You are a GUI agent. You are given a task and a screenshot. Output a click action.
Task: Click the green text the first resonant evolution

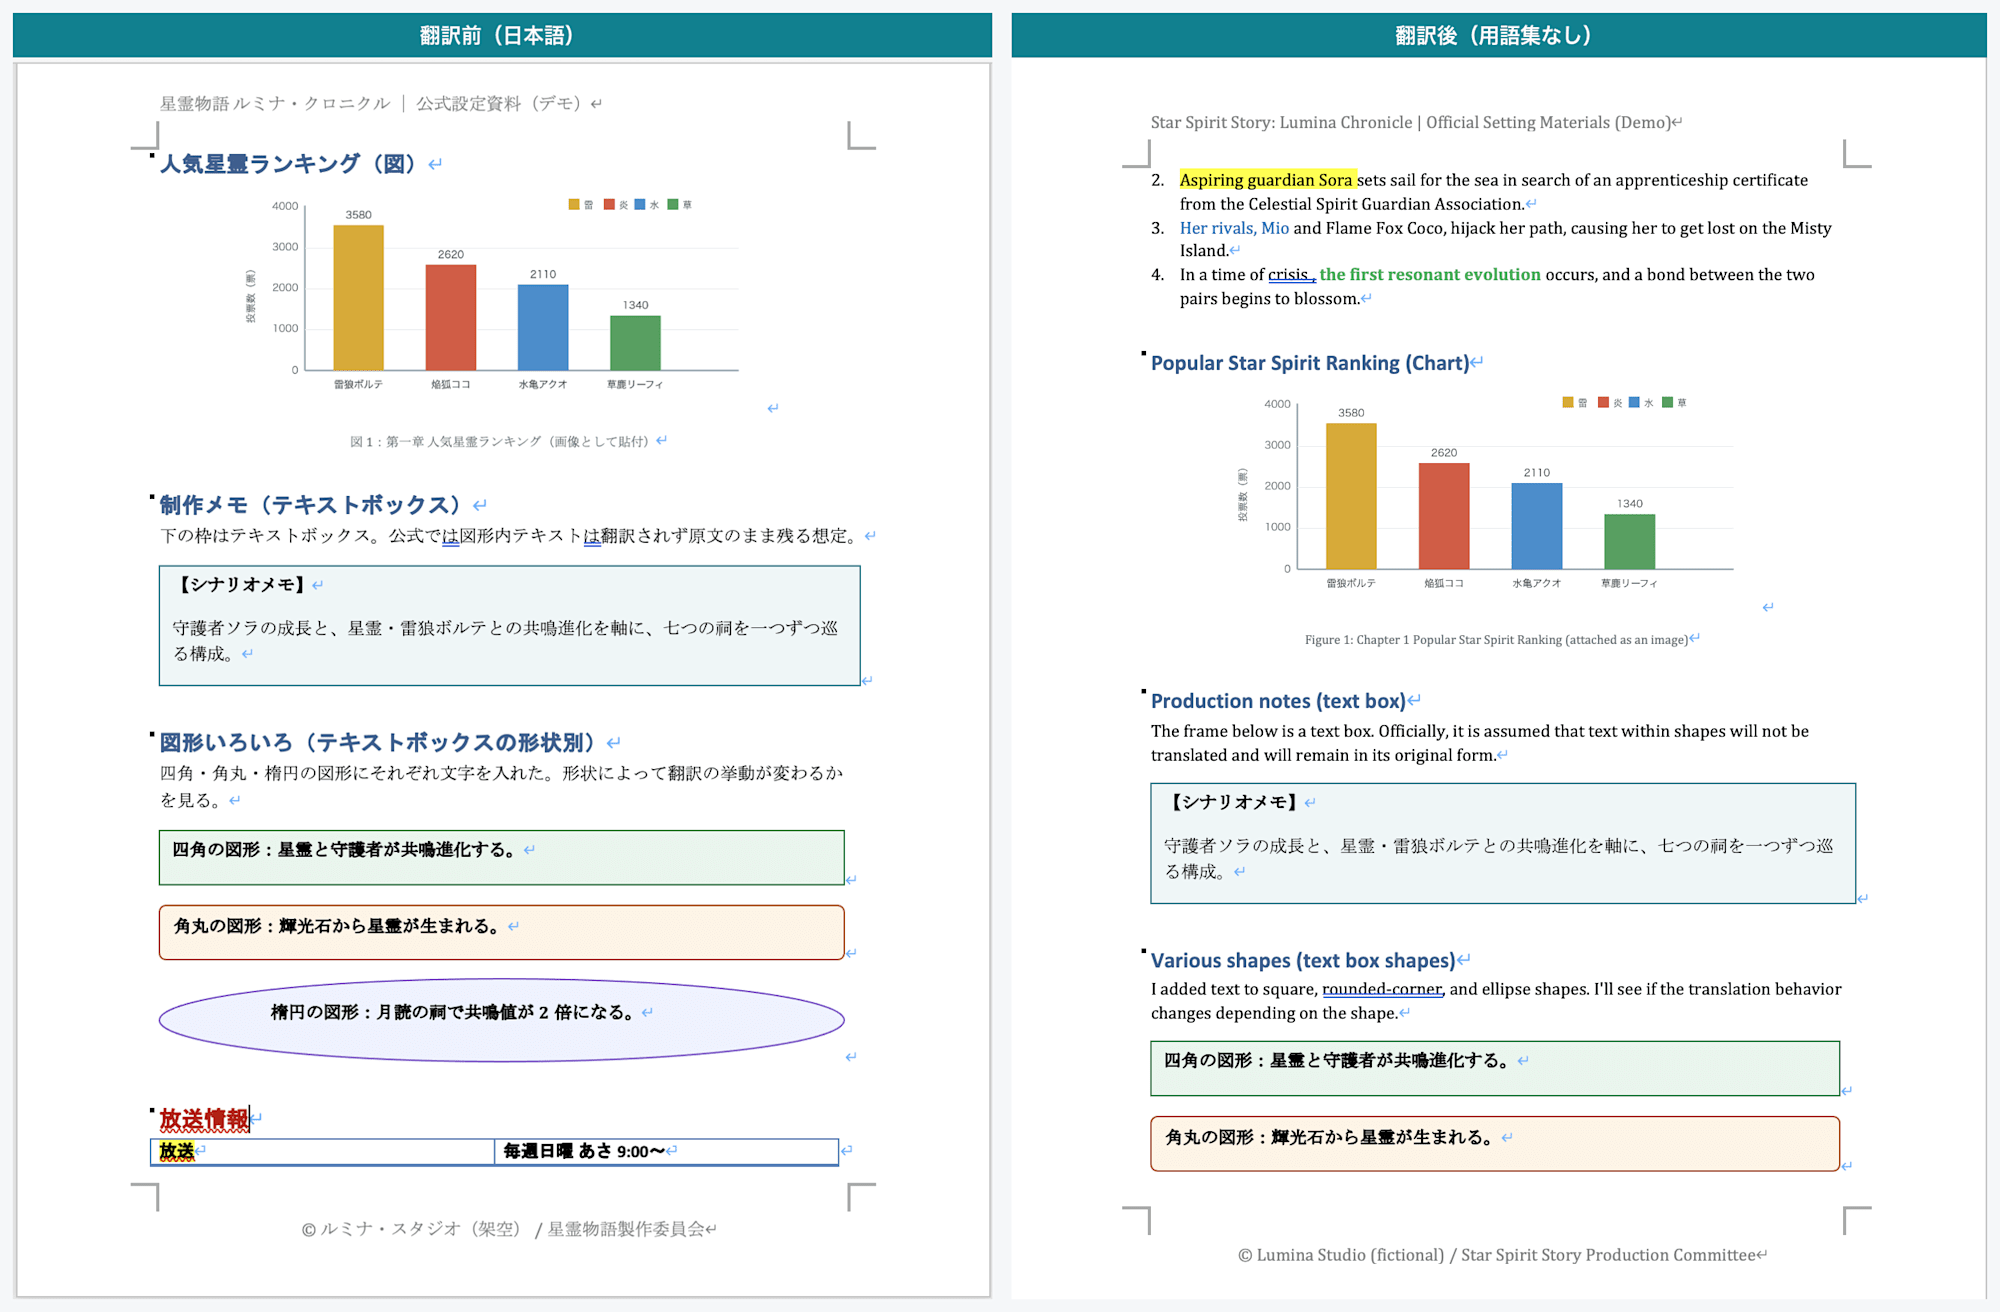click(x=1430, y=275)
